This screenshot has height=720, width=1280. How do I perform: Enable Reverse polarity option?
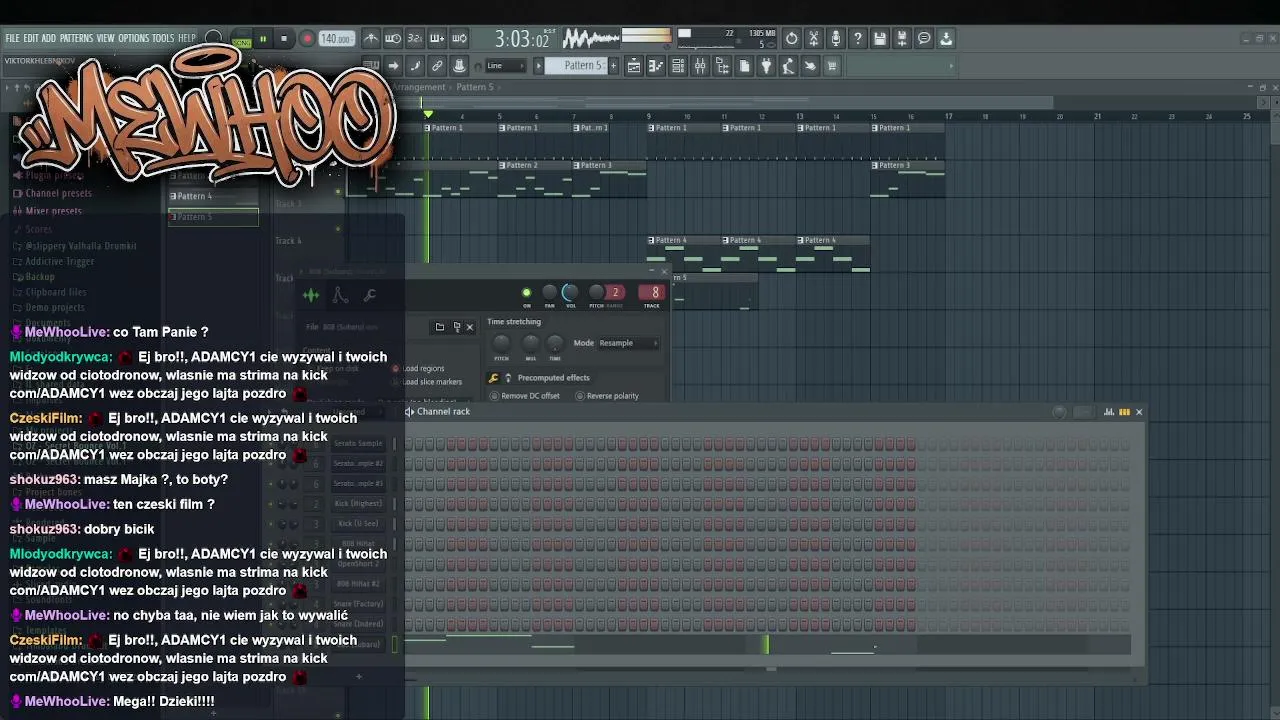coord(608,396)
